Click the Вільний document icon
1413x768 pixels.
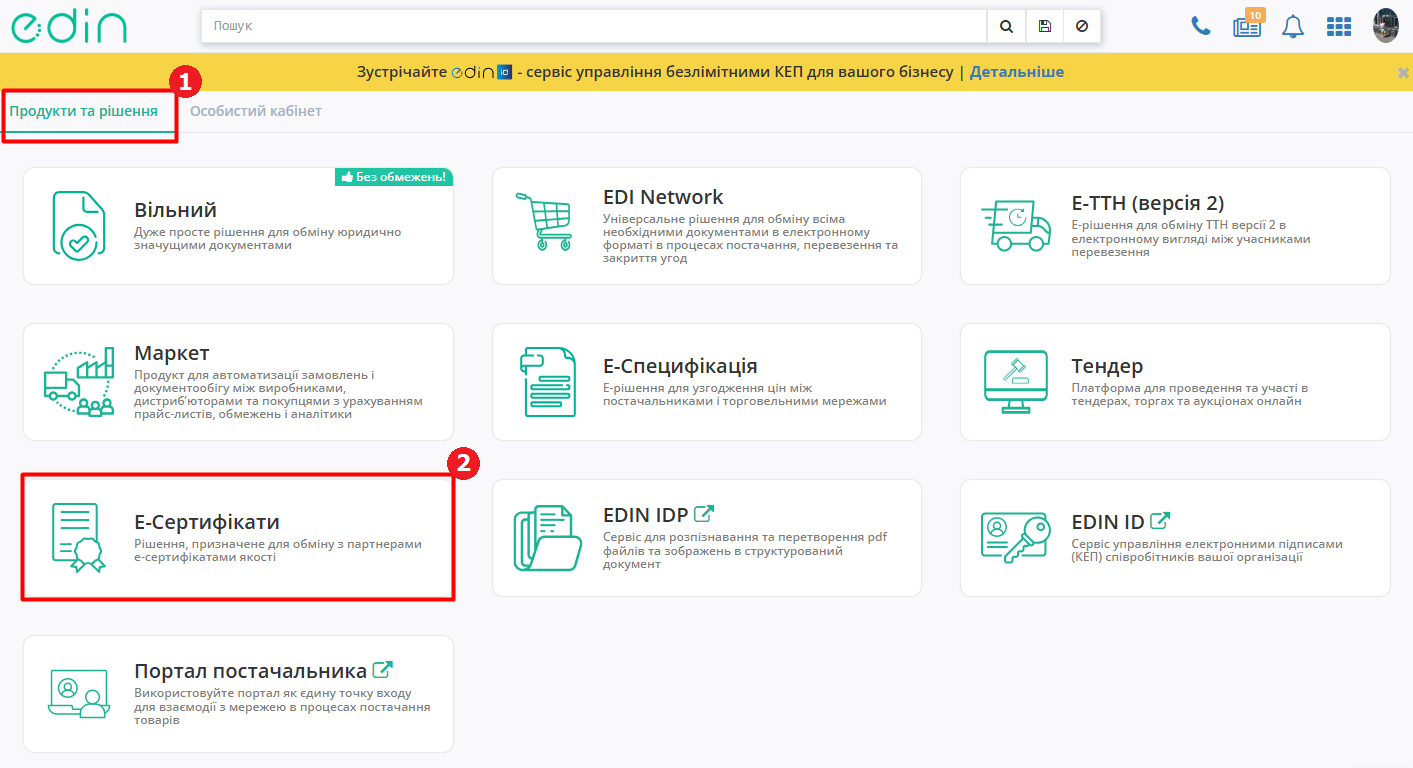pyautogui.click(x=78, y=225)
